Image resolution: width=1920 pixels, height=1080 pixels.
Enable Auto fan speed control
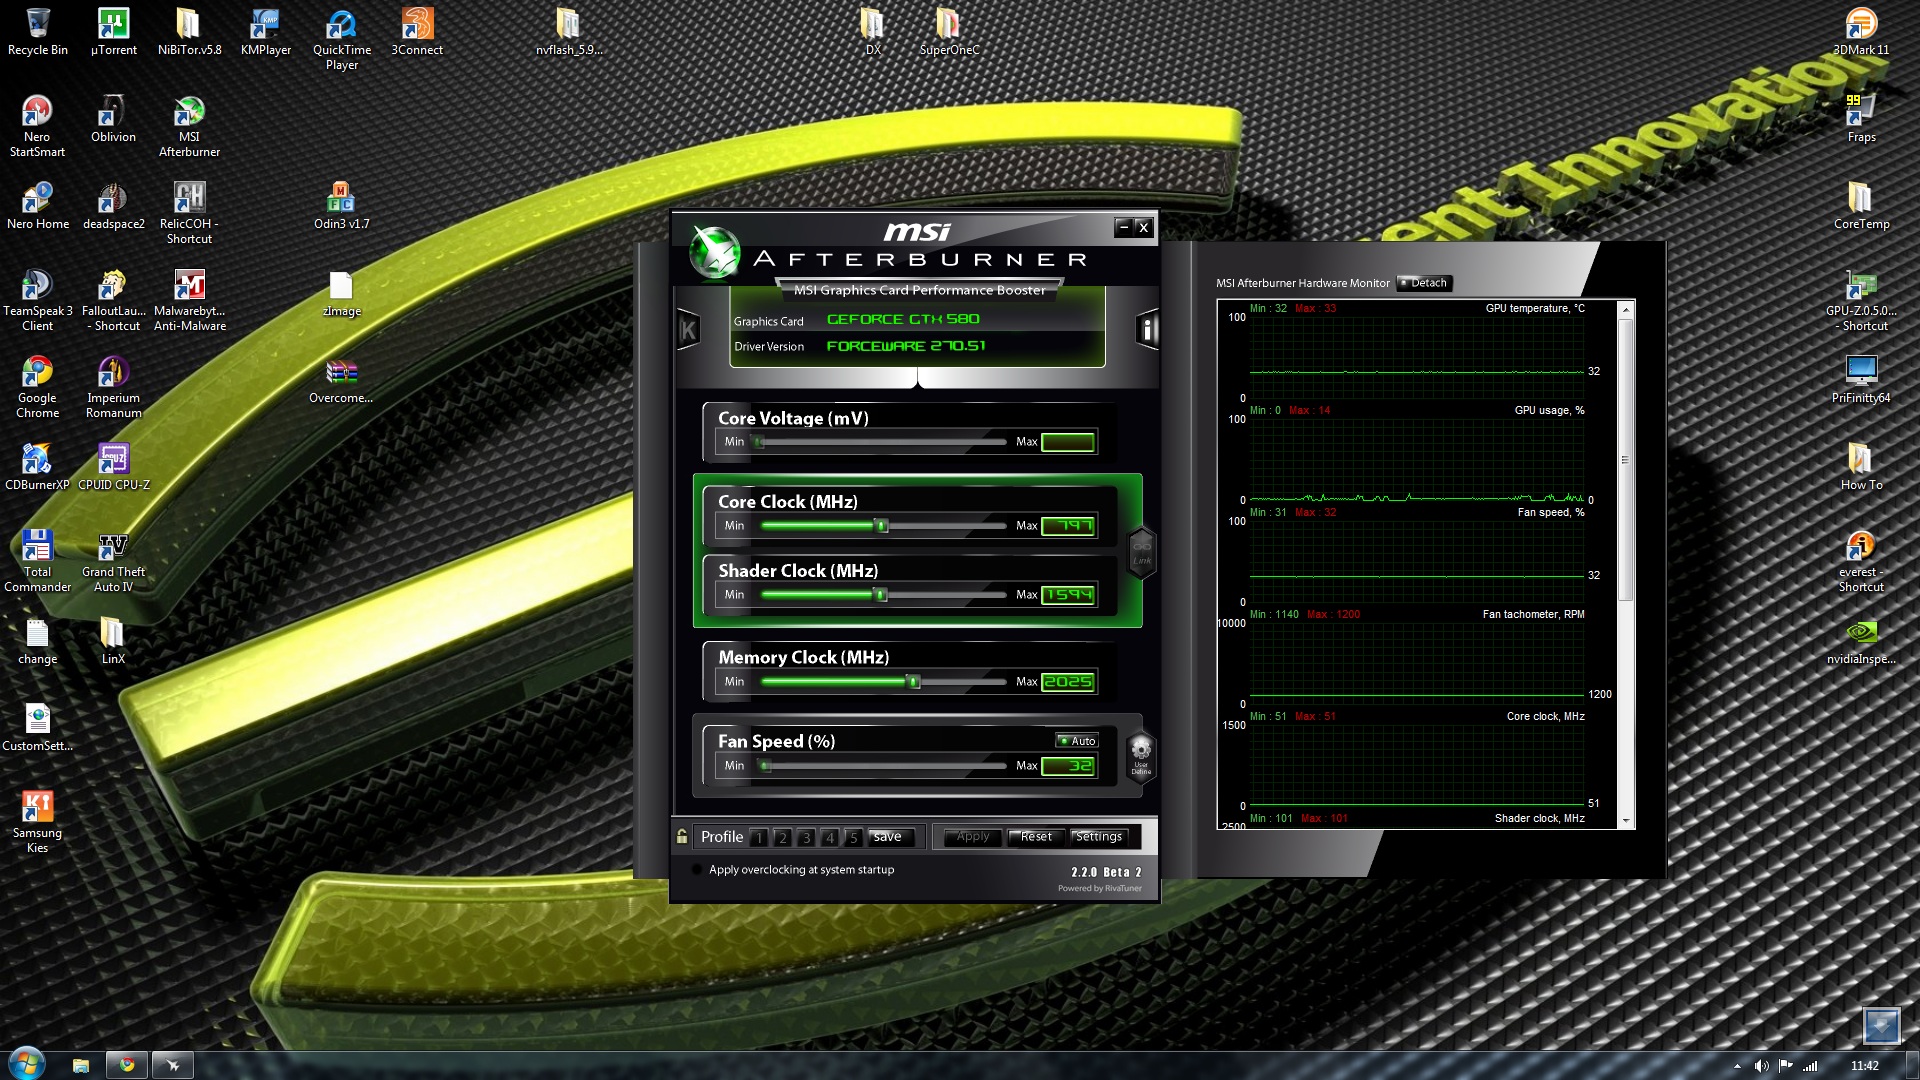pyautogui.click(x=1077, y=741)
